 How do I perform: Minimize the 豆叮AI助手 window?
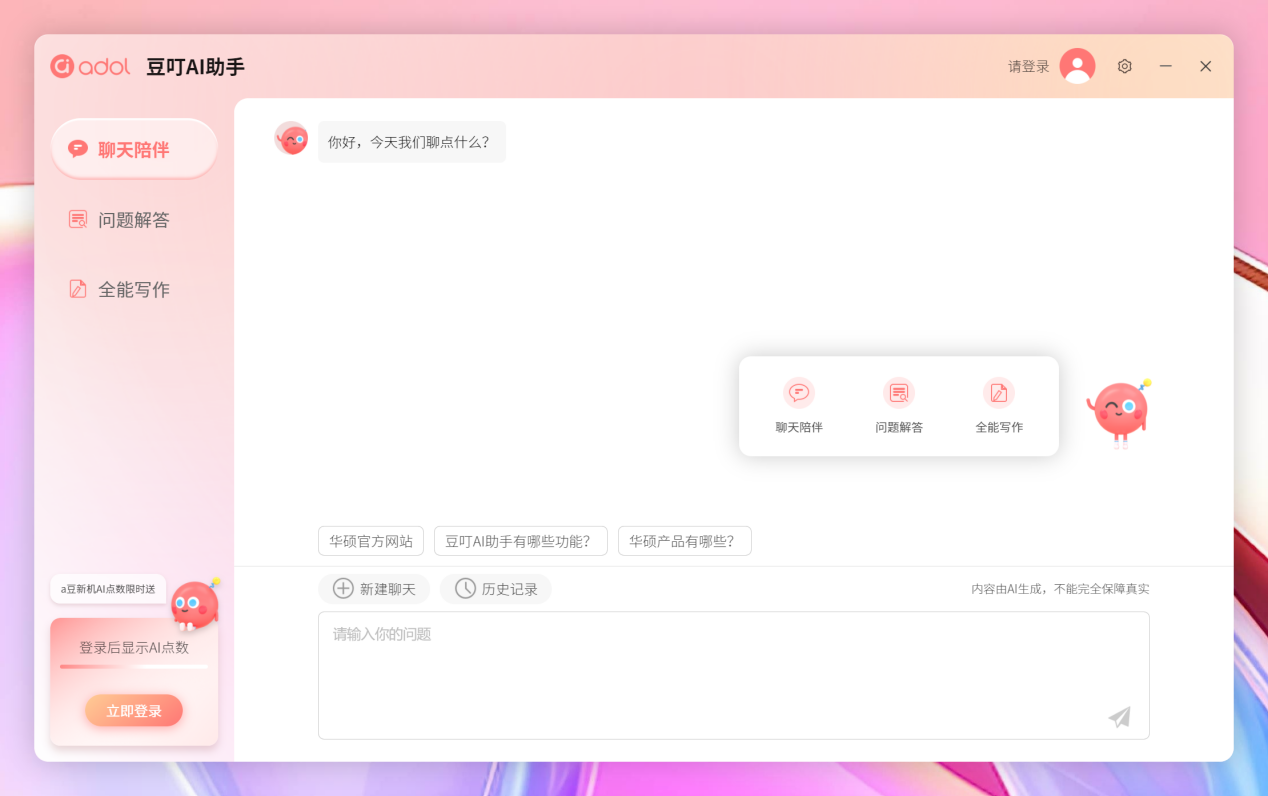[1166, 66]
